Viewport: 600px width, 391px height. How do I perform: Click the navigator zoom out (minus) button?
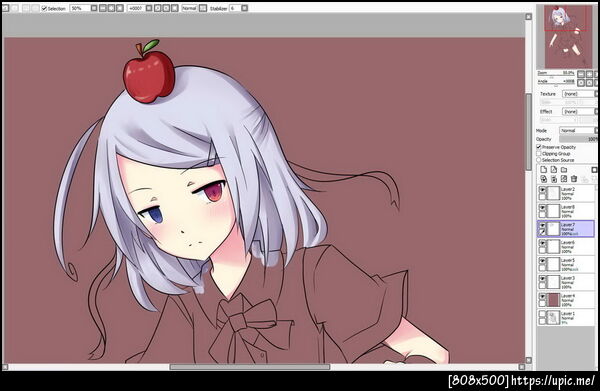coord(581,74)
